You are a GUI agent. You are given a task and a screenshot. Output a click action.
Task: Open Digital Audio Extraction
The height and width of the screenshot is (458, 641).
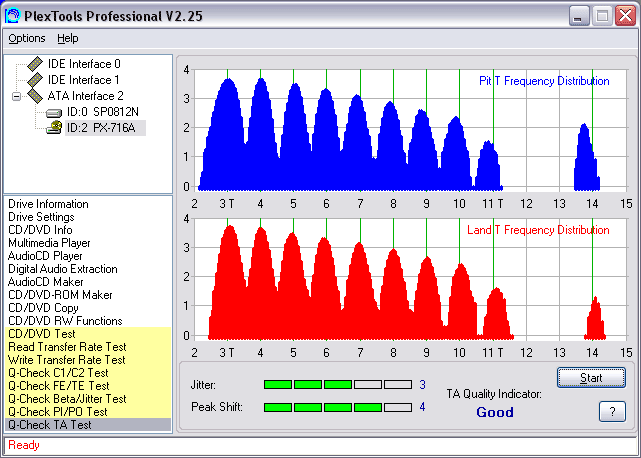63,269
